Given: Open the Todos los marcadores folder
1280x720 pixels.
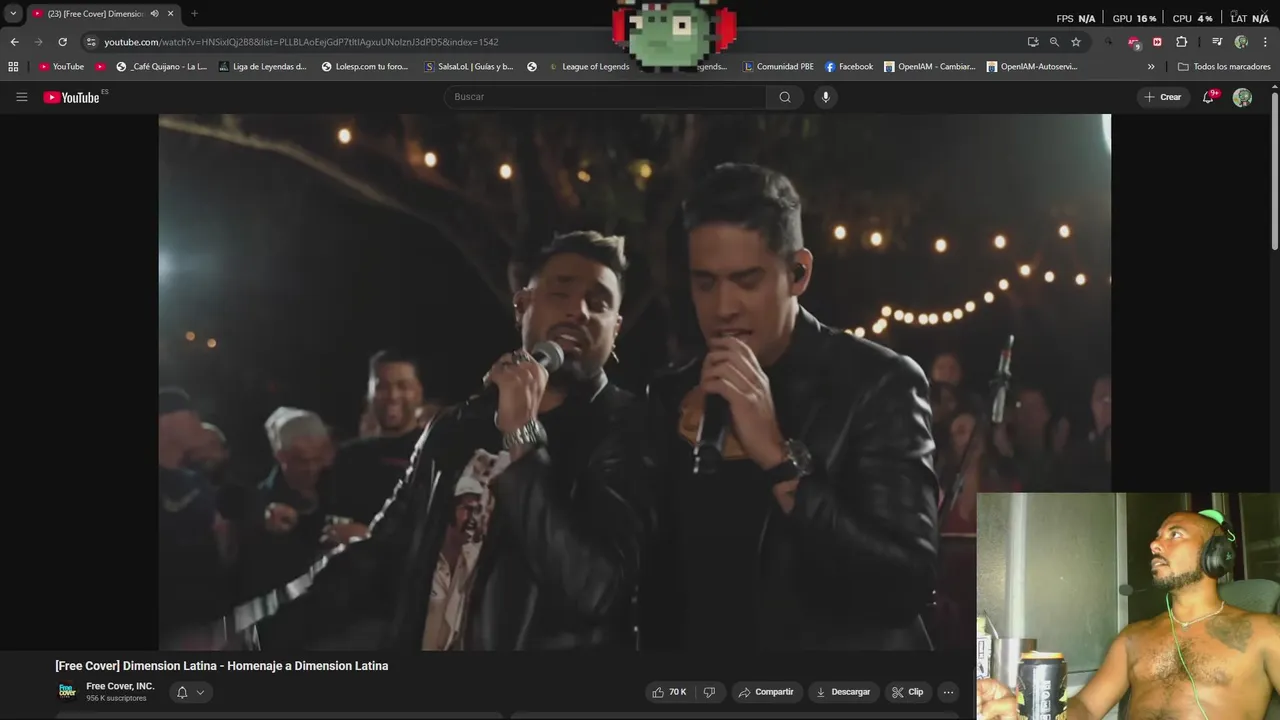Looking at the screenshot, I should click(x=1224, y=67).
